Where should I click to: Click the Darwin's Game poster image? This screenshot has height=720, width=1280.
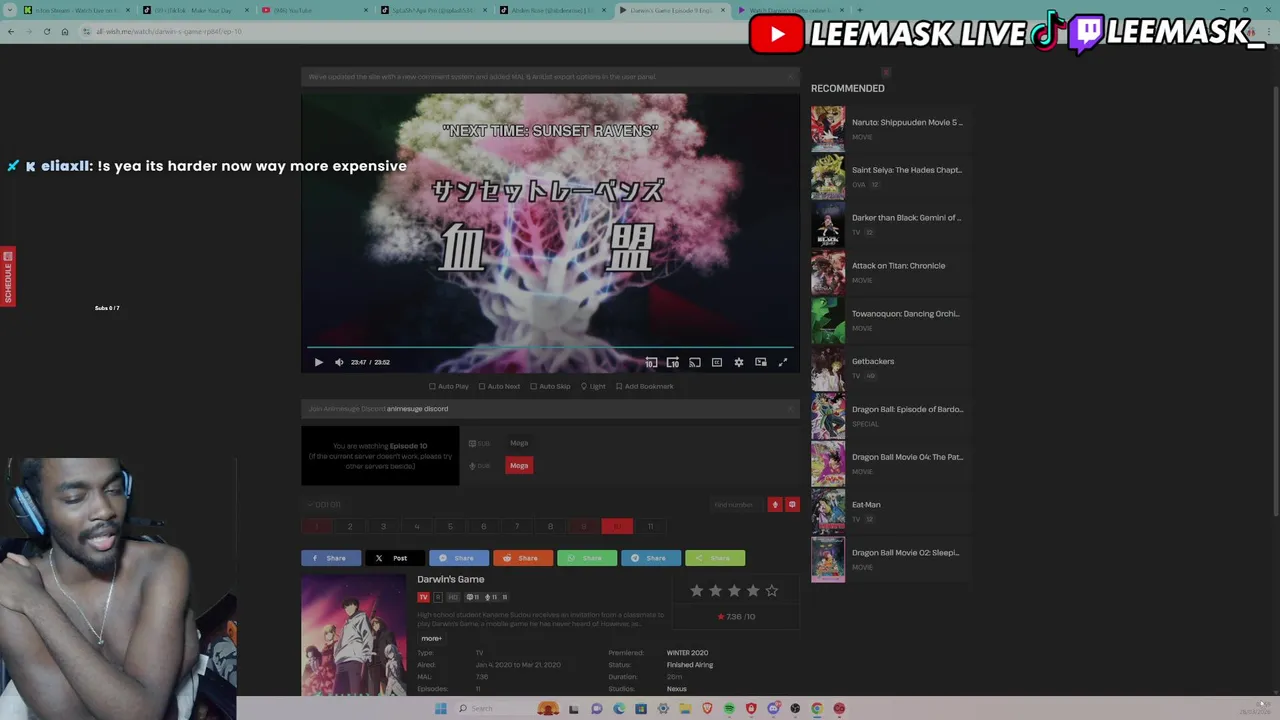(x=354, y=635)
